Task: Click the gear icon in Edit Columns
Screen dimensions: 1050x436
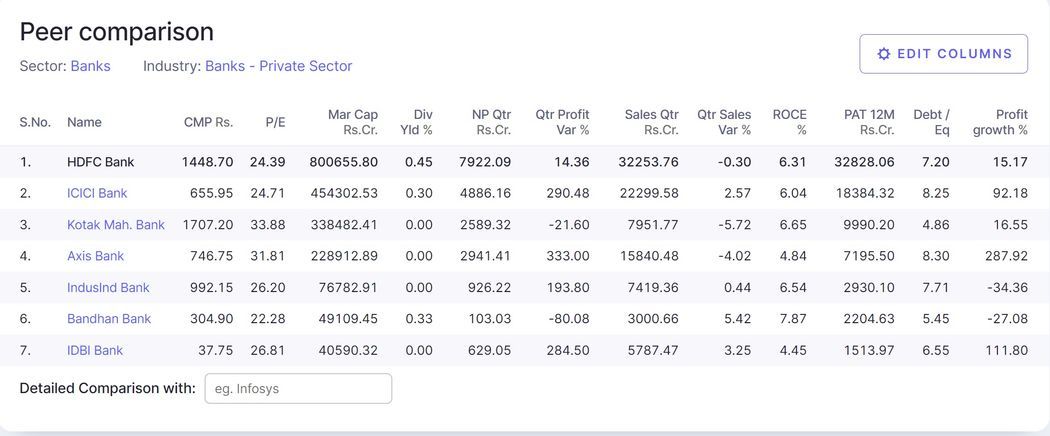Action: [x=883, y=54]
